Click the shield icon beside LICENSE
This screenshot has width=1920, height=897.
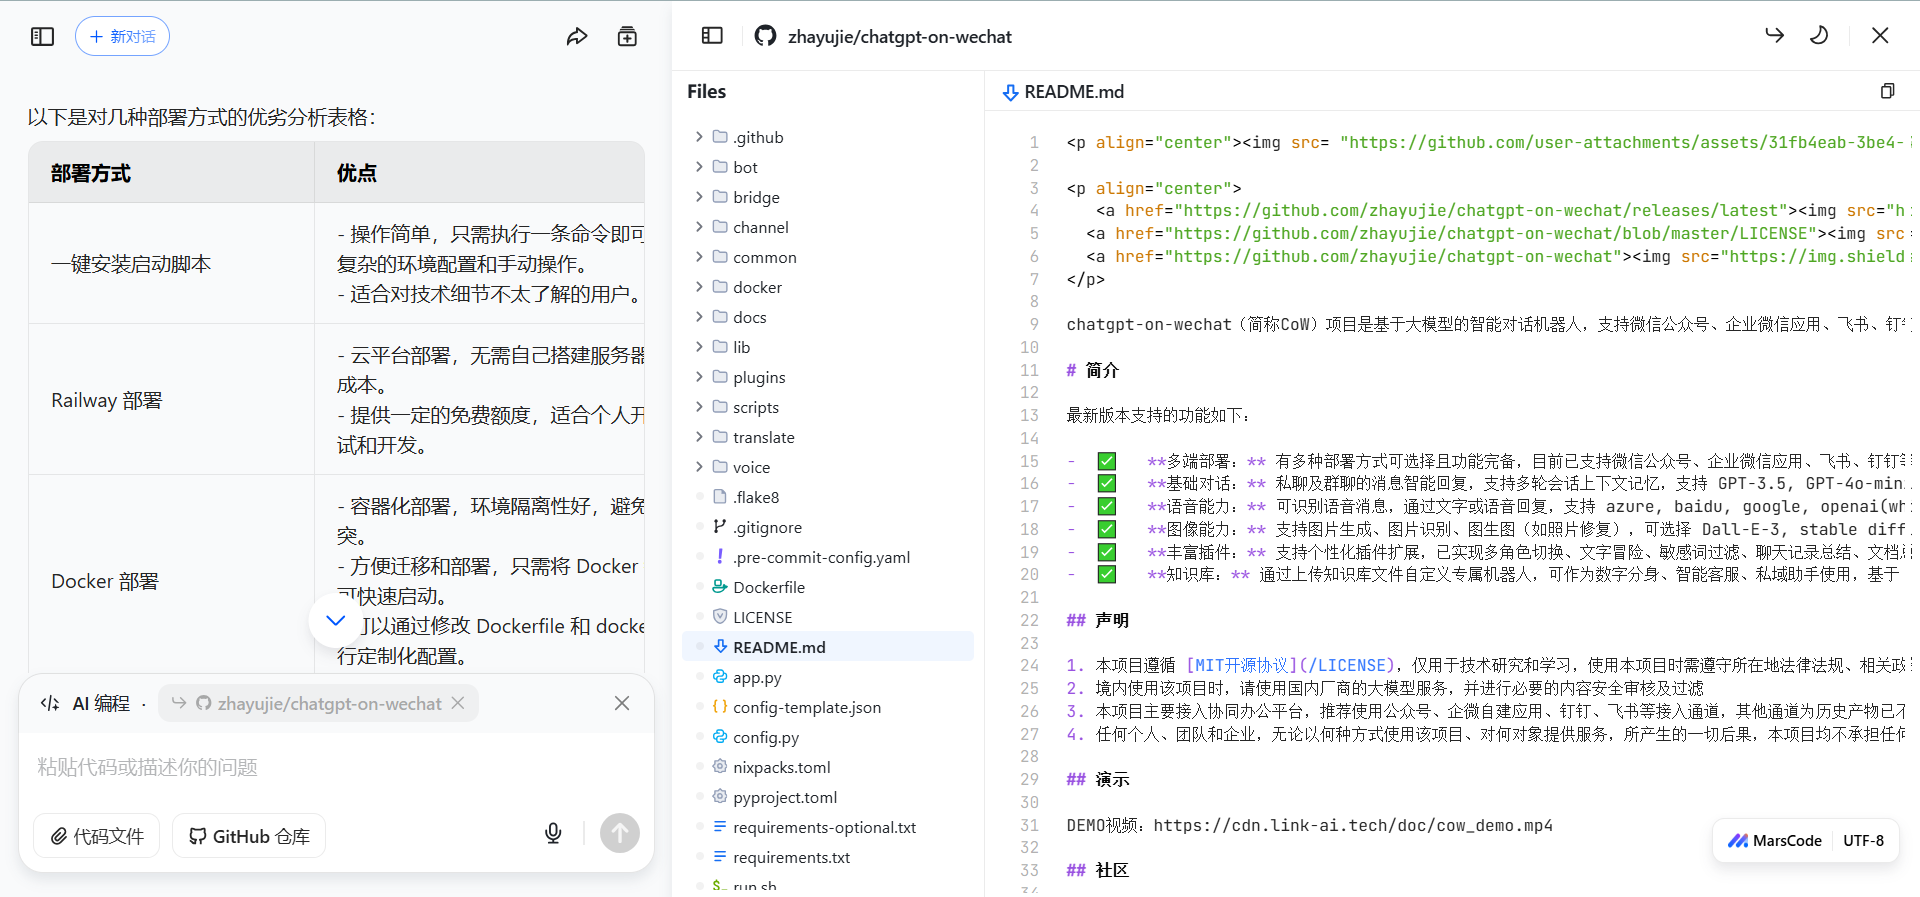point(720,617)
